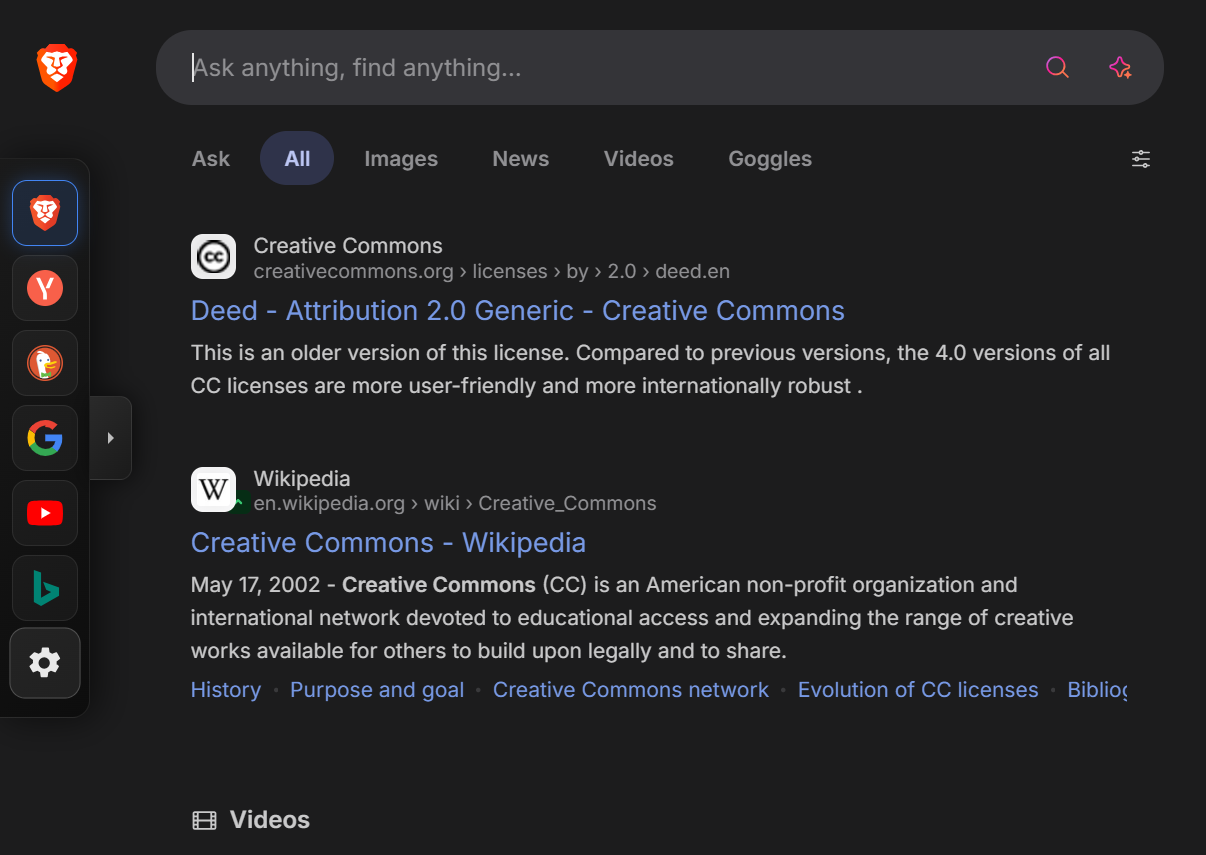Click the Brave lion logo at top left
Image resolution: width=1206 pixels, height=855 pixels.
click(57, 68)
